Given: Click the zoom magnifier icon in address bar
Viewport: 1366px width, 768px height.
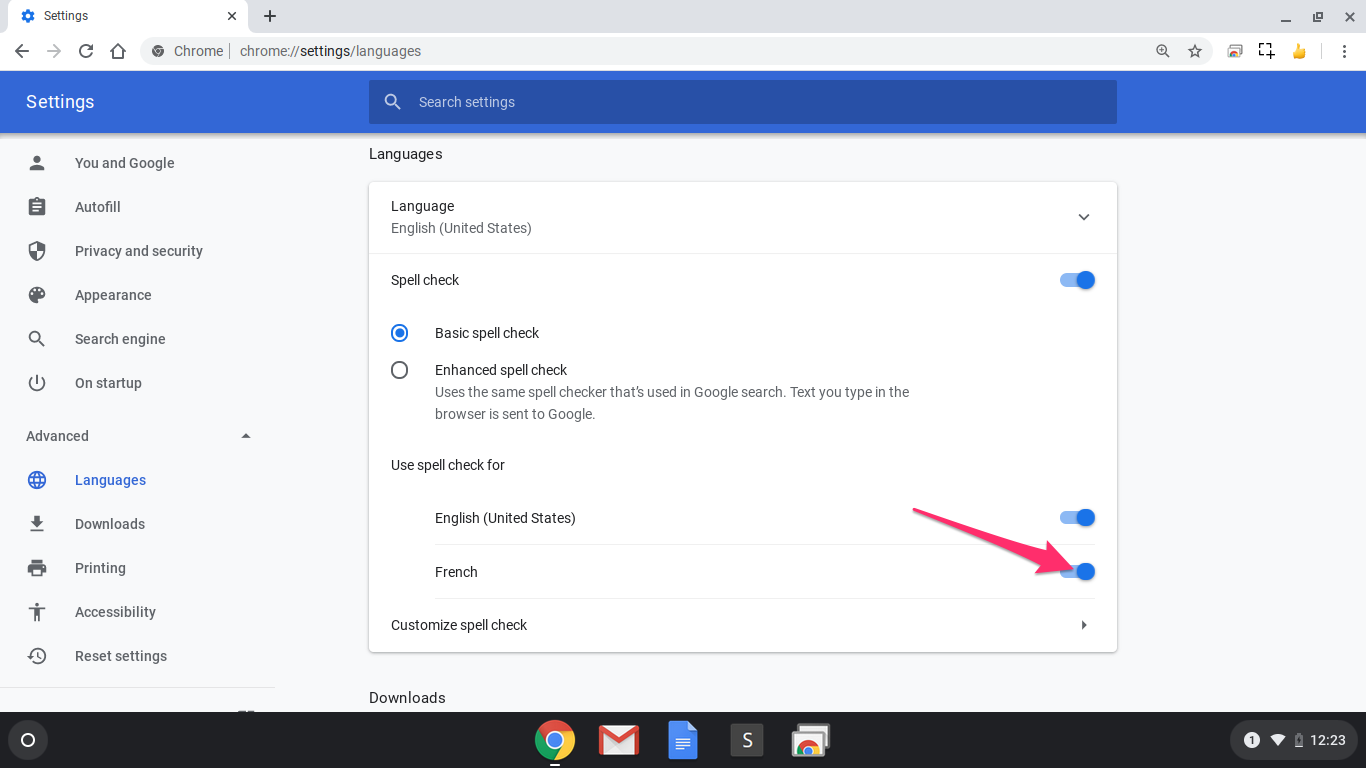Looking at the screenshot, I should tap(1163, 51).
